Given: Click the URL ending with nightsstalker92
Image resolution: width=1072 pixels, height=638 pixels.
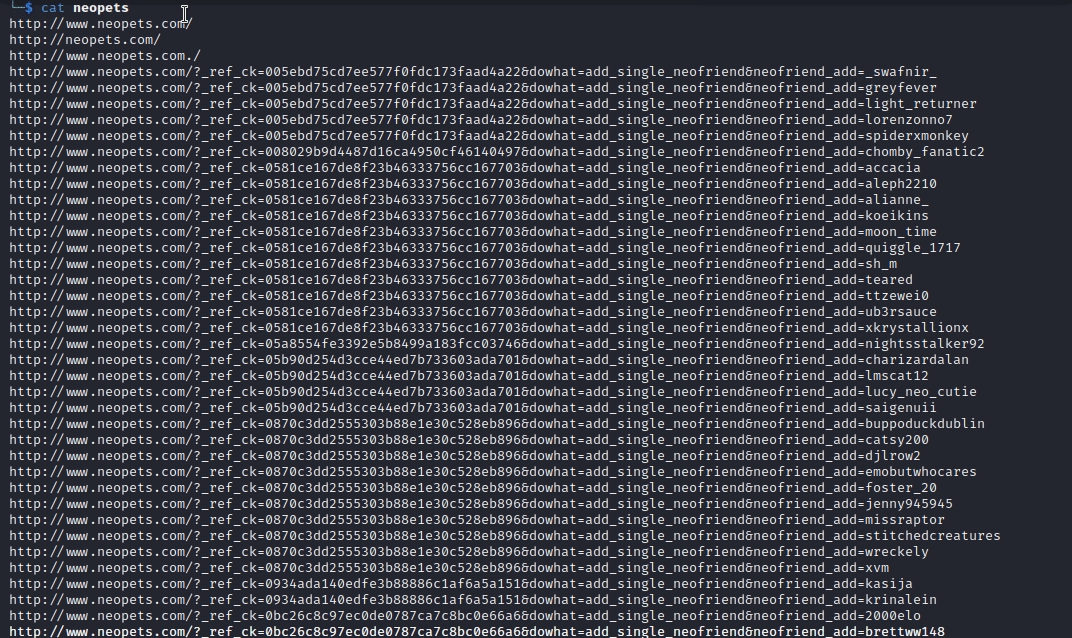Looking at the screenshot, I should pyautogui.click(x=497, y=343).
